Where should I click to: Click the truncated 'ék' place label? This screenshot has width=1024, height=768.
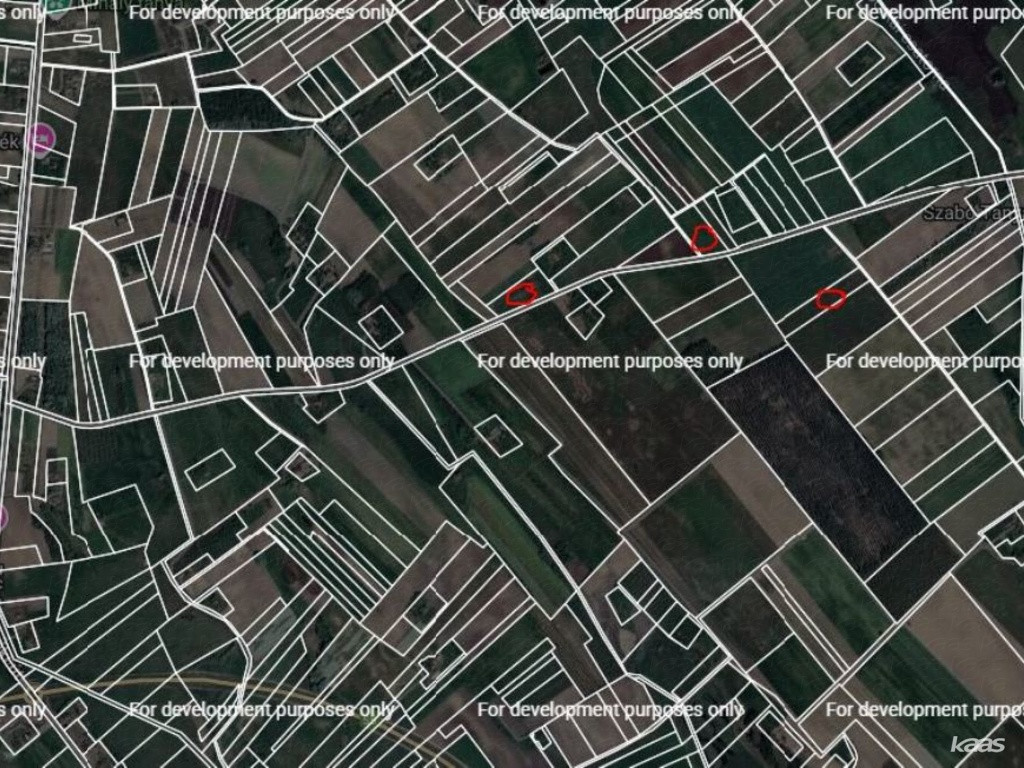pos(10,143)
